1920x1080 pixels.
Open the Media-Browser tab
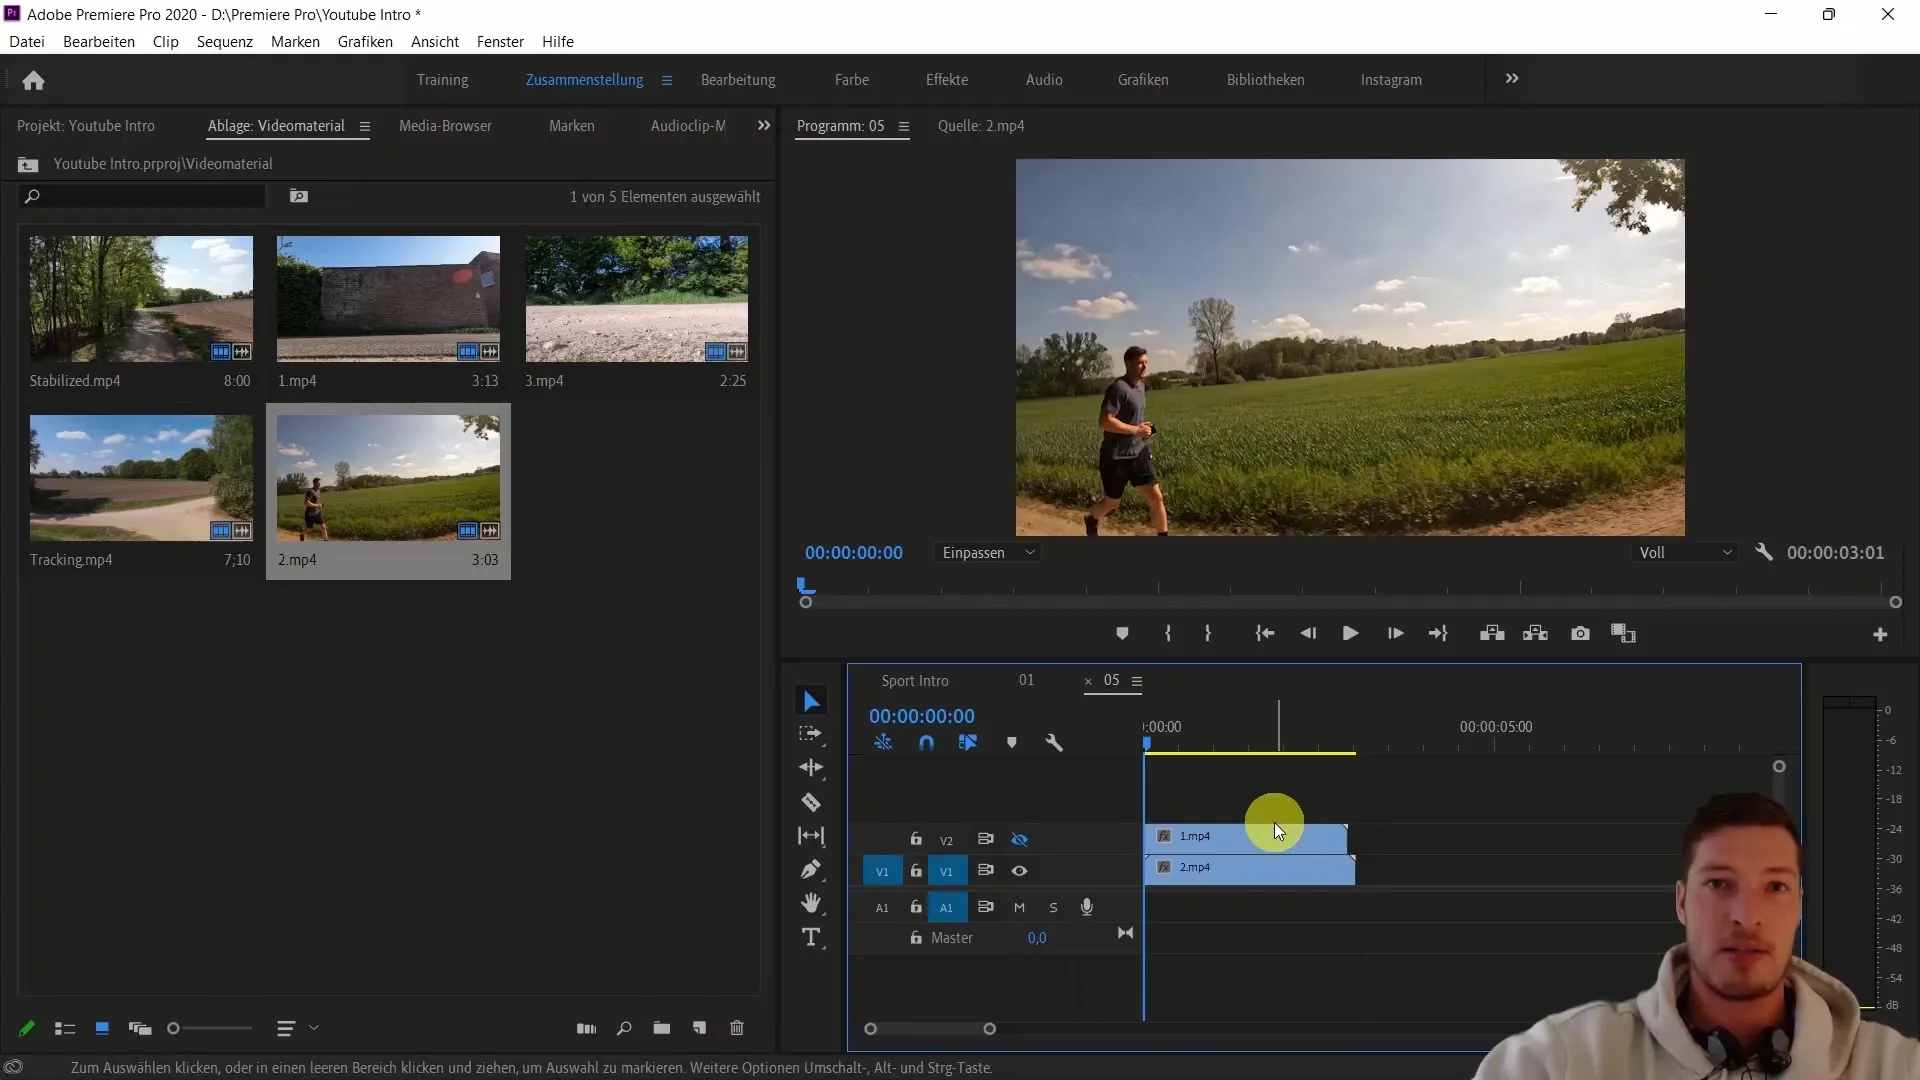click(445, 126)
